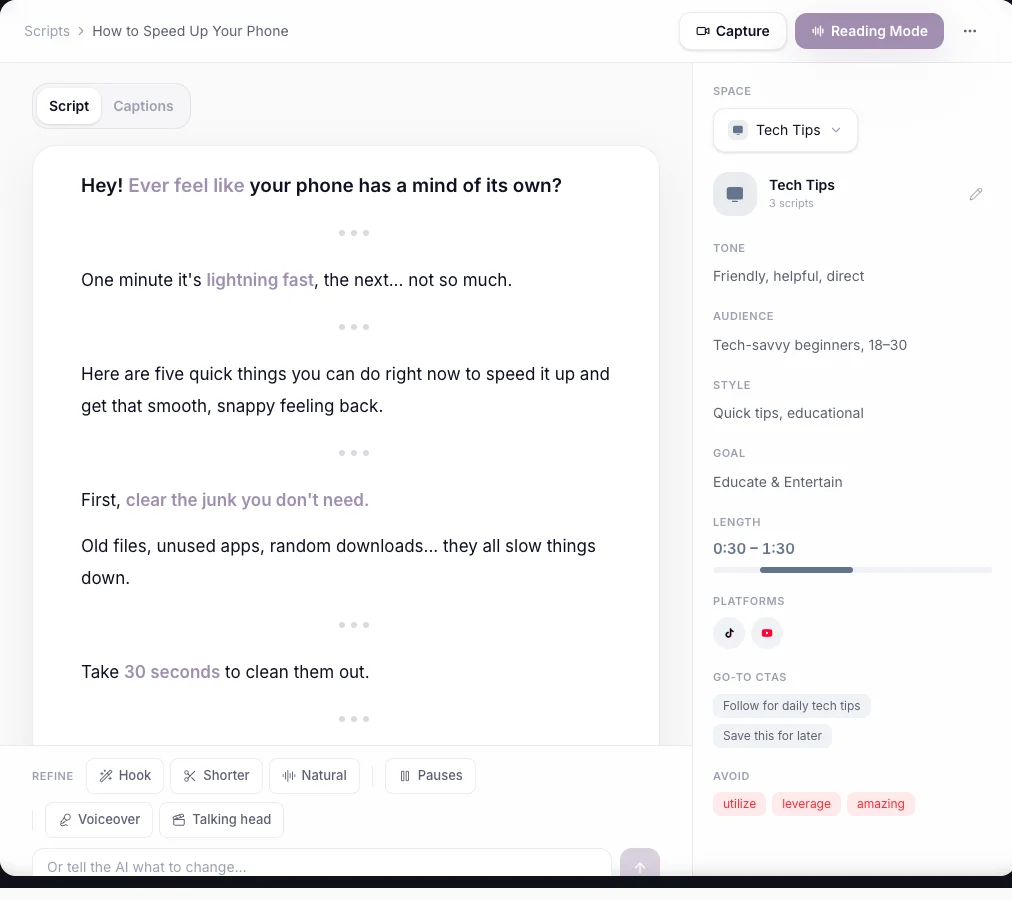
Task: Enter Reading Mode
Action: [869, 31]
